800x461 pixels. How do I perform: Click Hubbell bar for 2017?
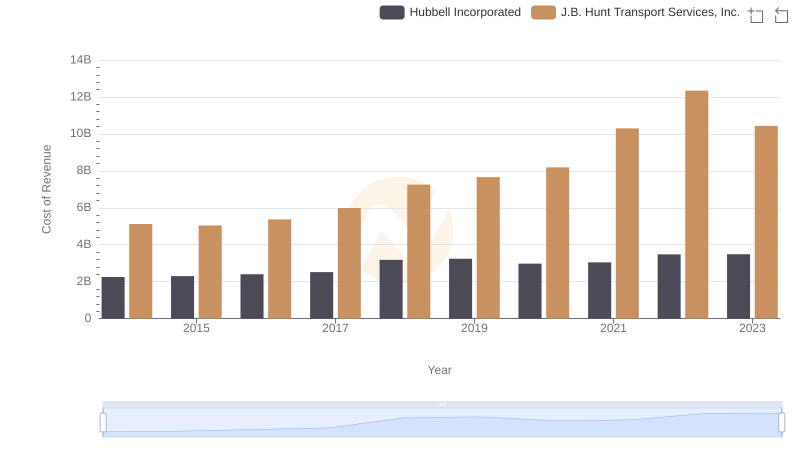(x=321, y=295)
